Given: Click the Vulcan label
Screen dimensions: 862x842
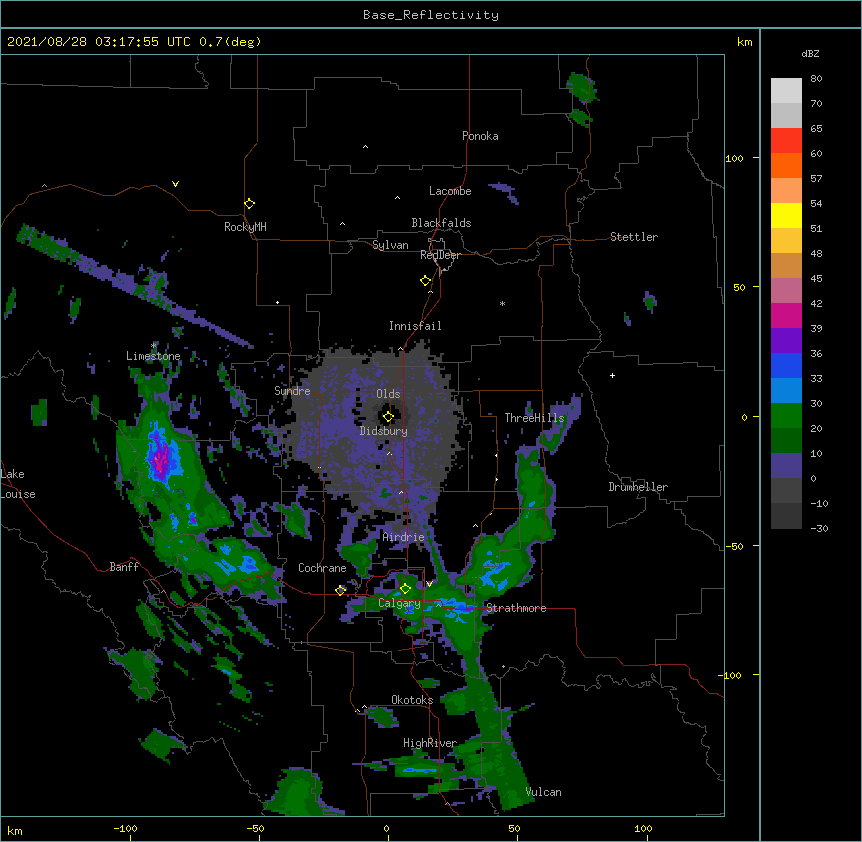Looking at the screenshot, I should [543, 792].
